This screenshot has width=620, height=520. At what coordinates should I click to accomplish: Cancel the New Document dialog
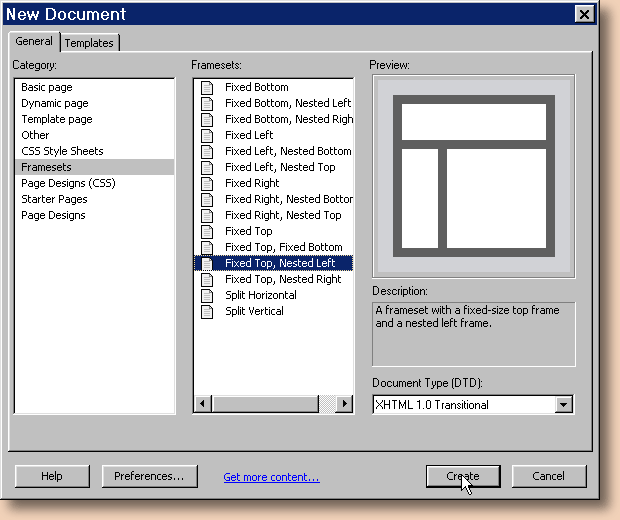(x=548, y=476)
